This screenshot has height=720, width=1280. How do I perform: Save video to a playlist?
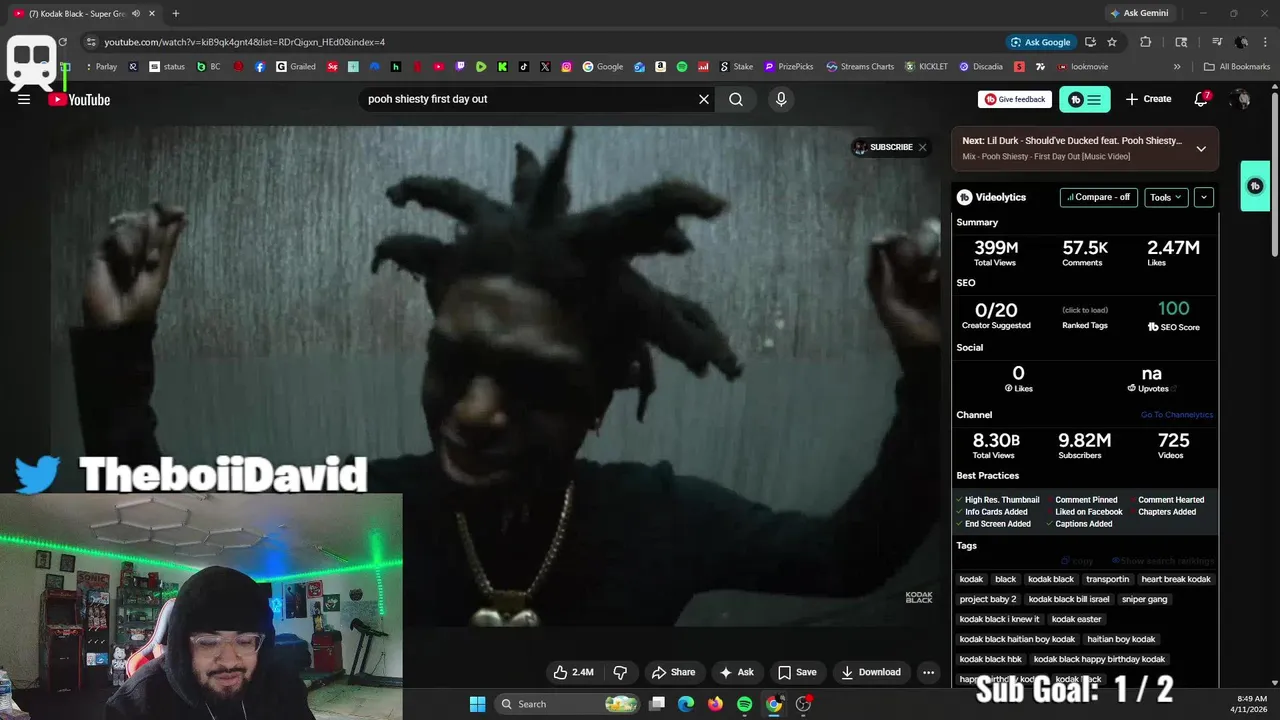[797, 672]
